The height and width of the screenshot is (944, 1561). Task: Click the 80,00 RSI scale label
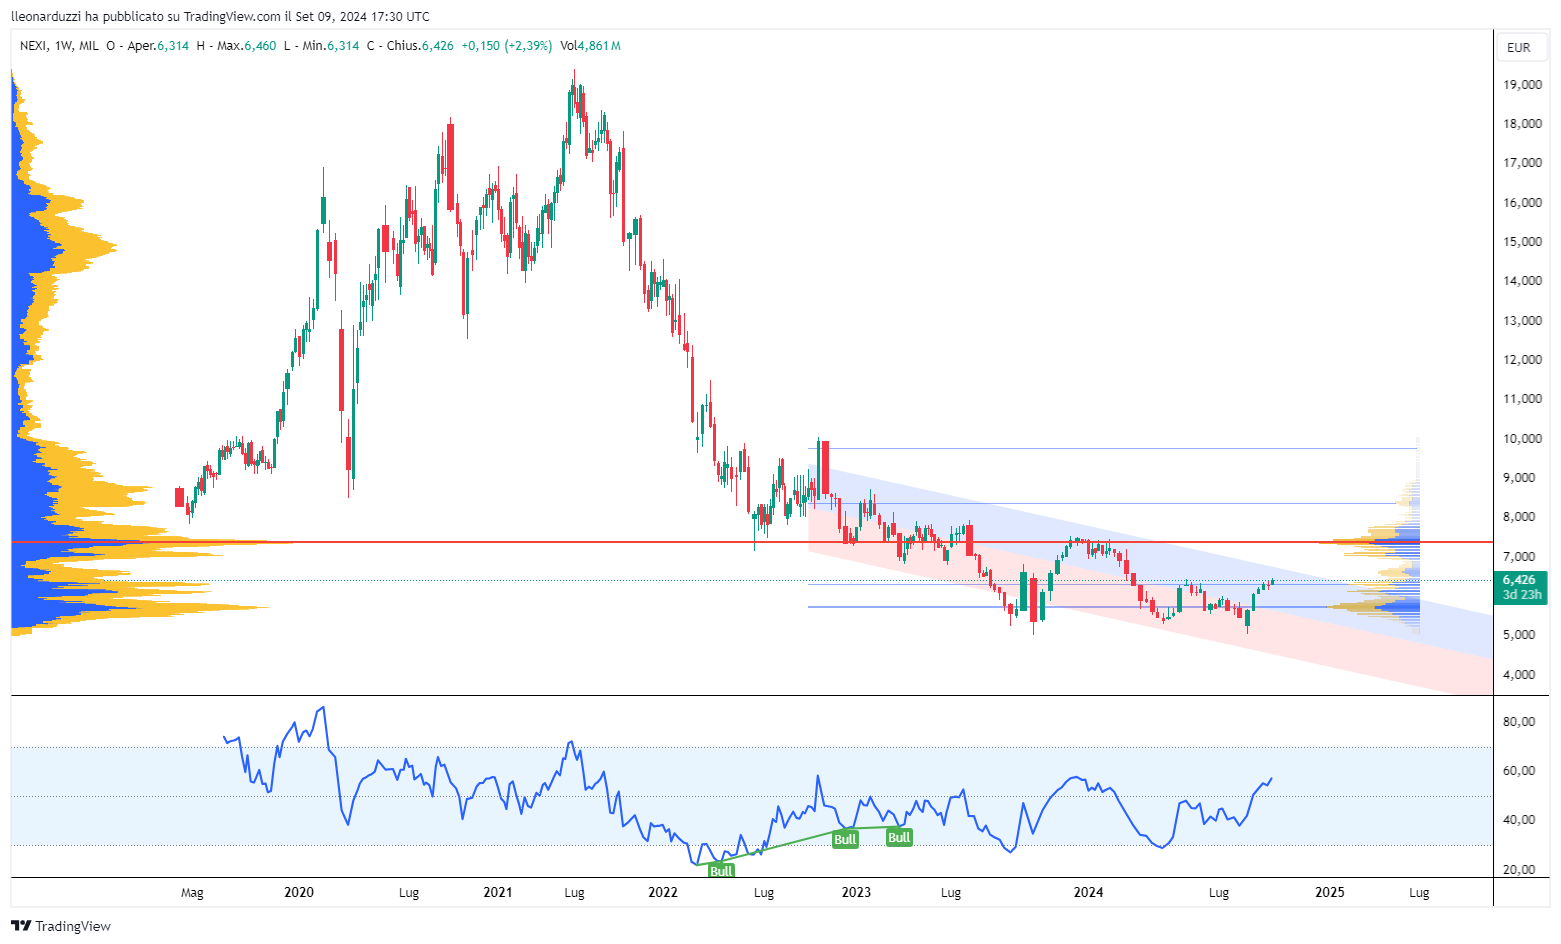click(1519, 722)
